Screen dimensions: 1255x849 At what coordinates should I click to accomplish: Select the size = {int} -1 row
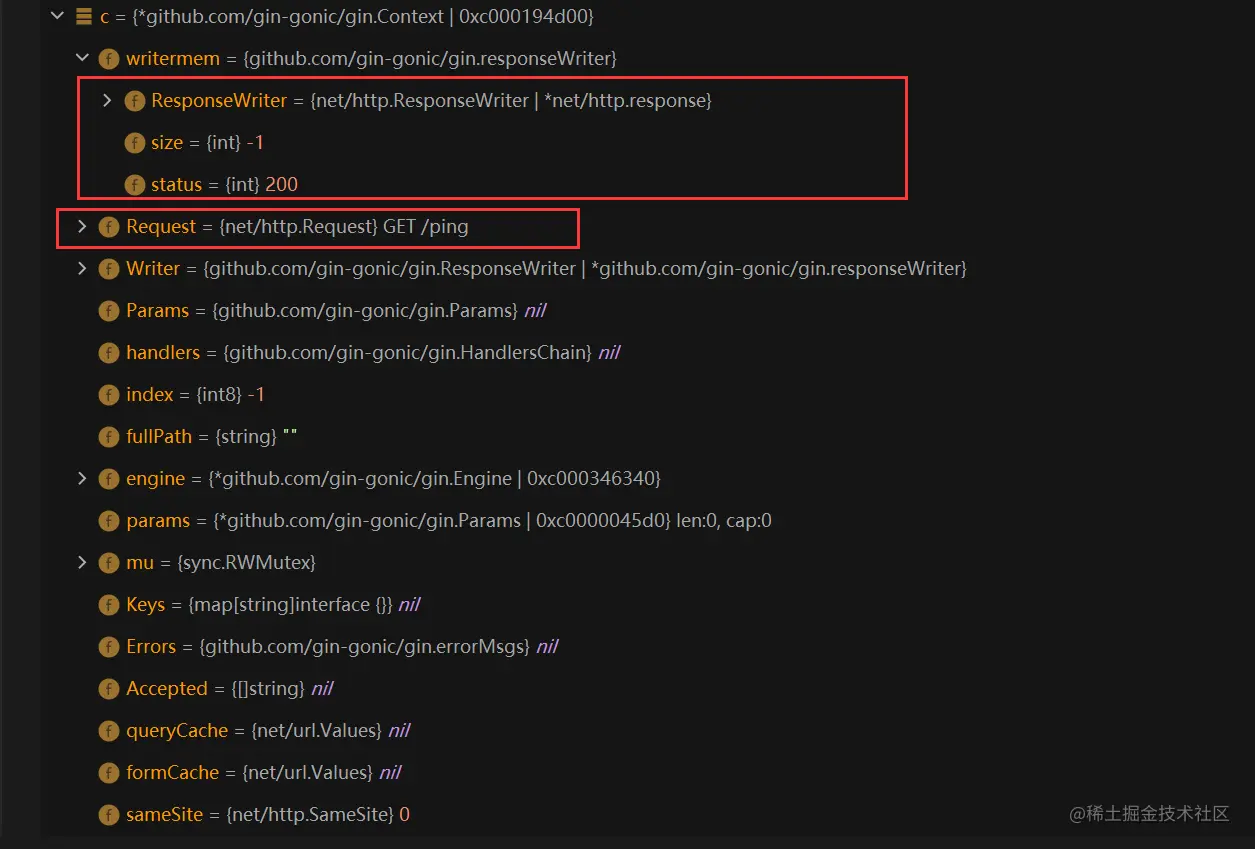[194, 143]
